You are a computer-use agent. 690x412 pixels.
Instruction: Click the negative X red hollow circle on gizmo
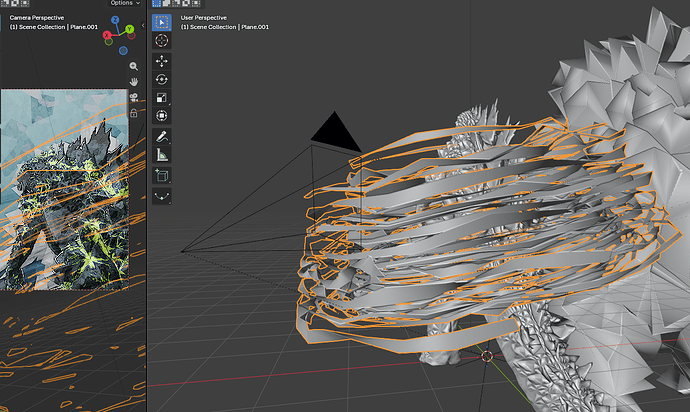pos(131,36)
